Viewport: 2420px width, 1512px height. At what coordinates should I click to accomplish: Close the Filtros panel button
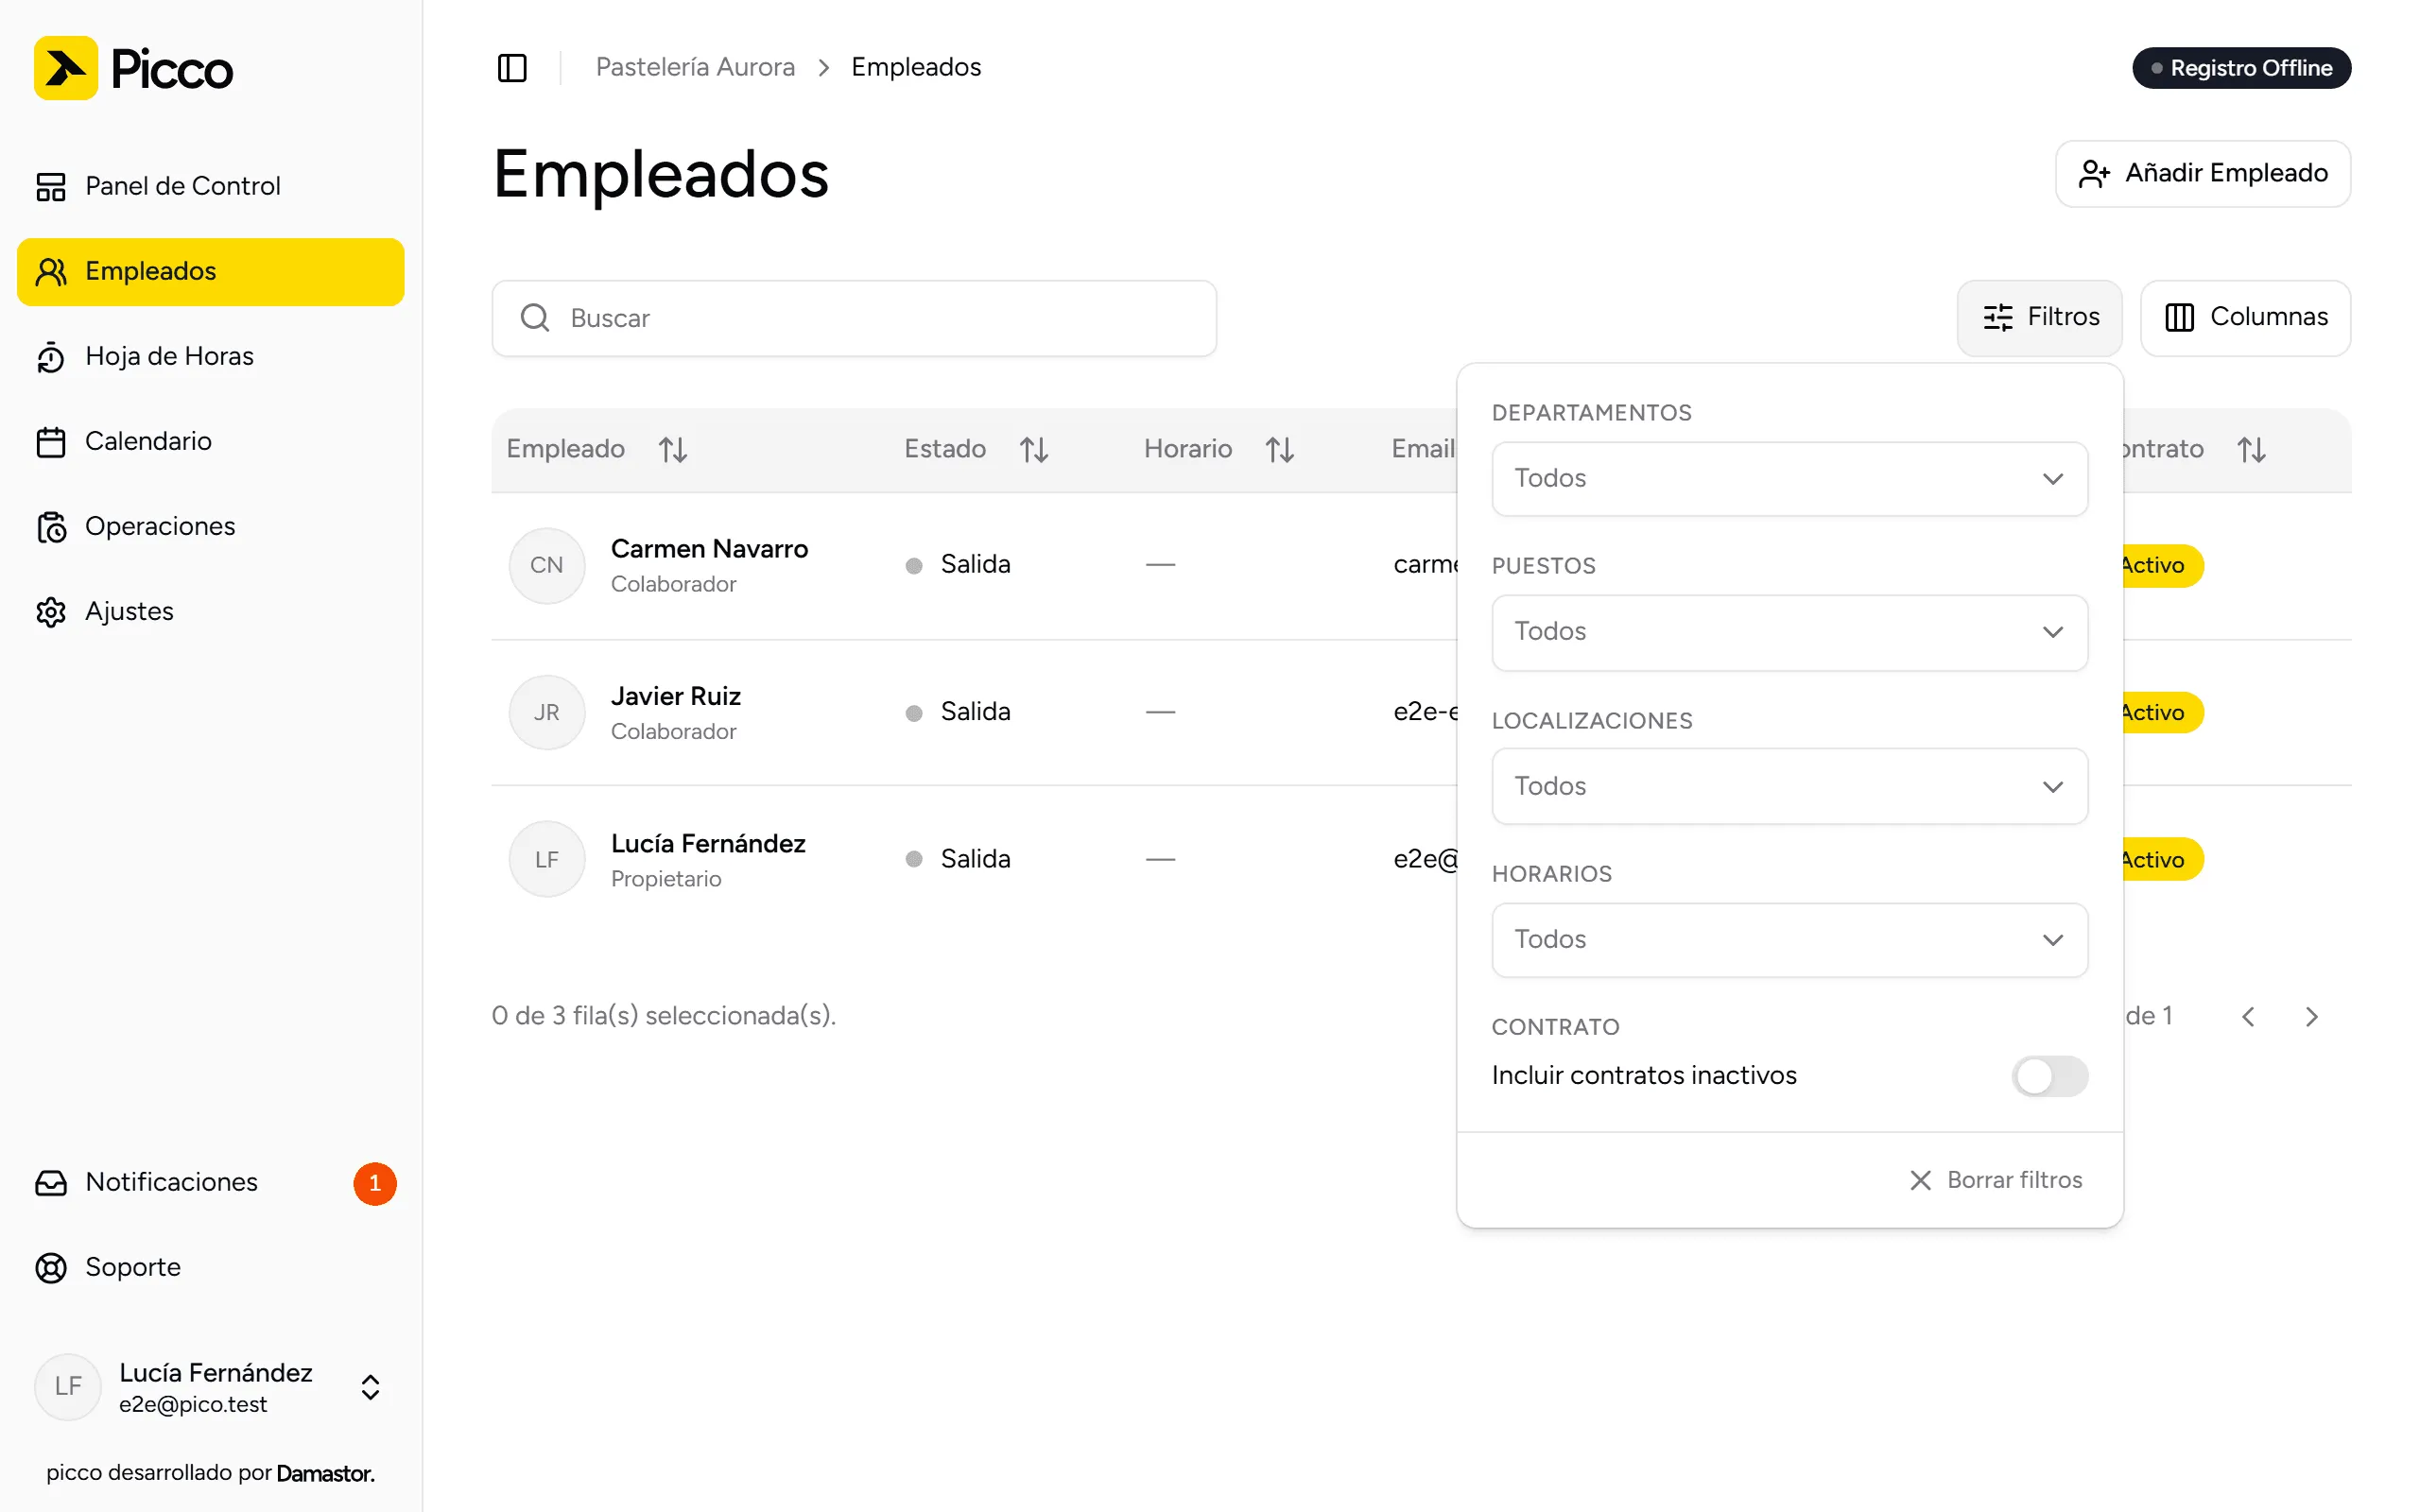point(2039,318)
